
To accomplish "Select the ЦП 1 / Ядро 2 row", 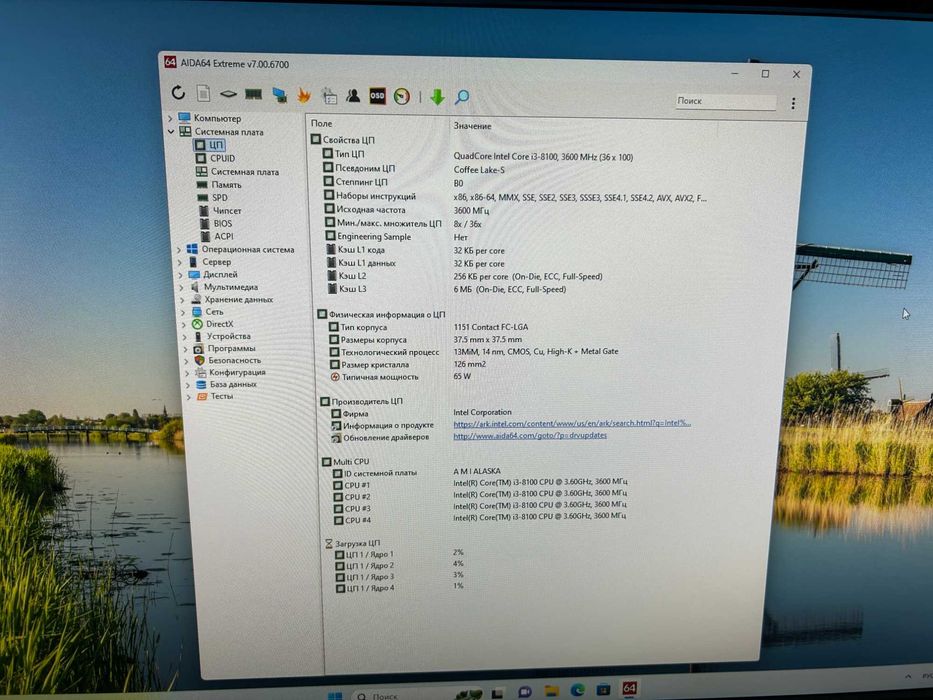I will (x=399, y=564).
